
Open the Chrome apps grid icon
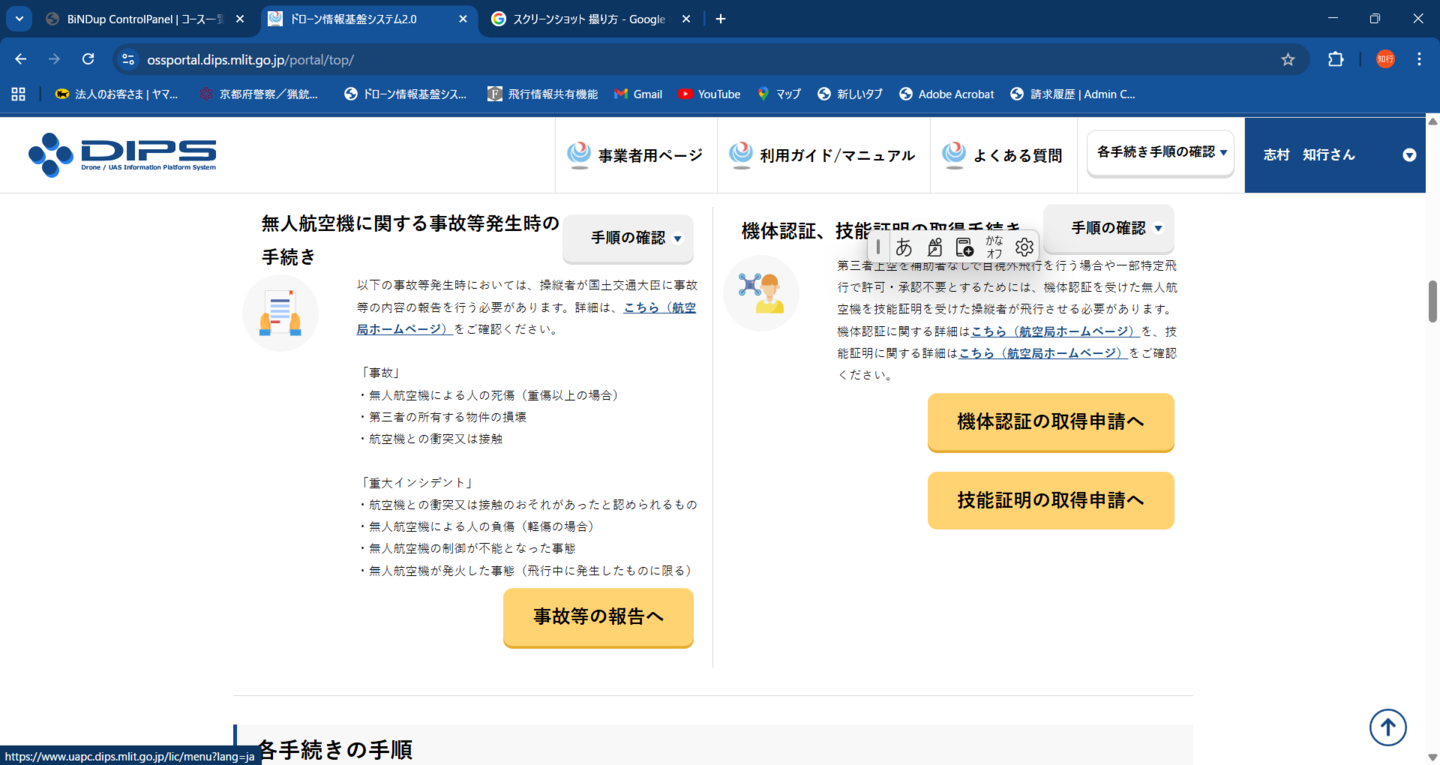[18, 94]
